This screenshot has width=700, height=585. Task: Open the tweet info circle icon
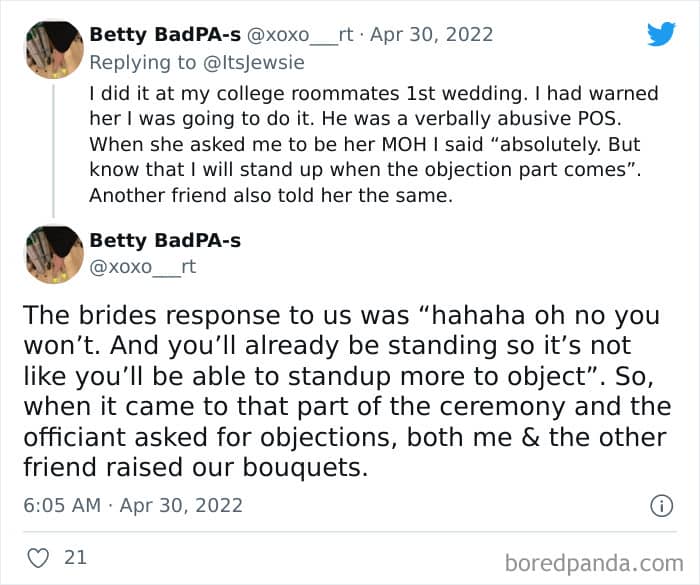click(661, 506)
